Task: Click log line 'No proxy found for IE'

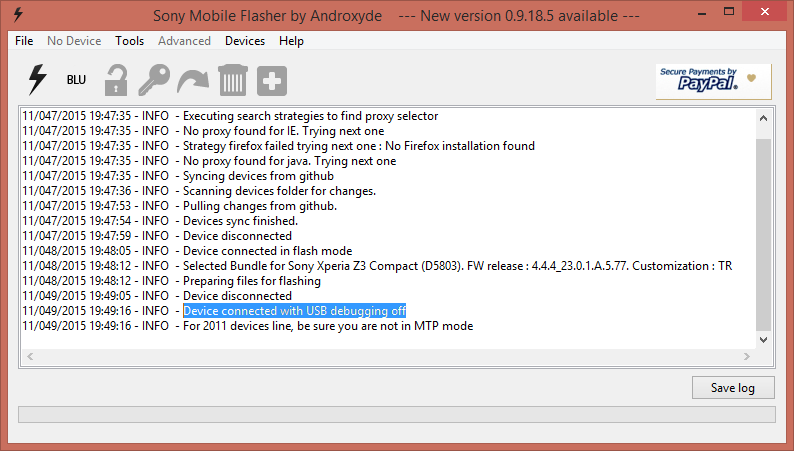Action: tap(203, 131)
